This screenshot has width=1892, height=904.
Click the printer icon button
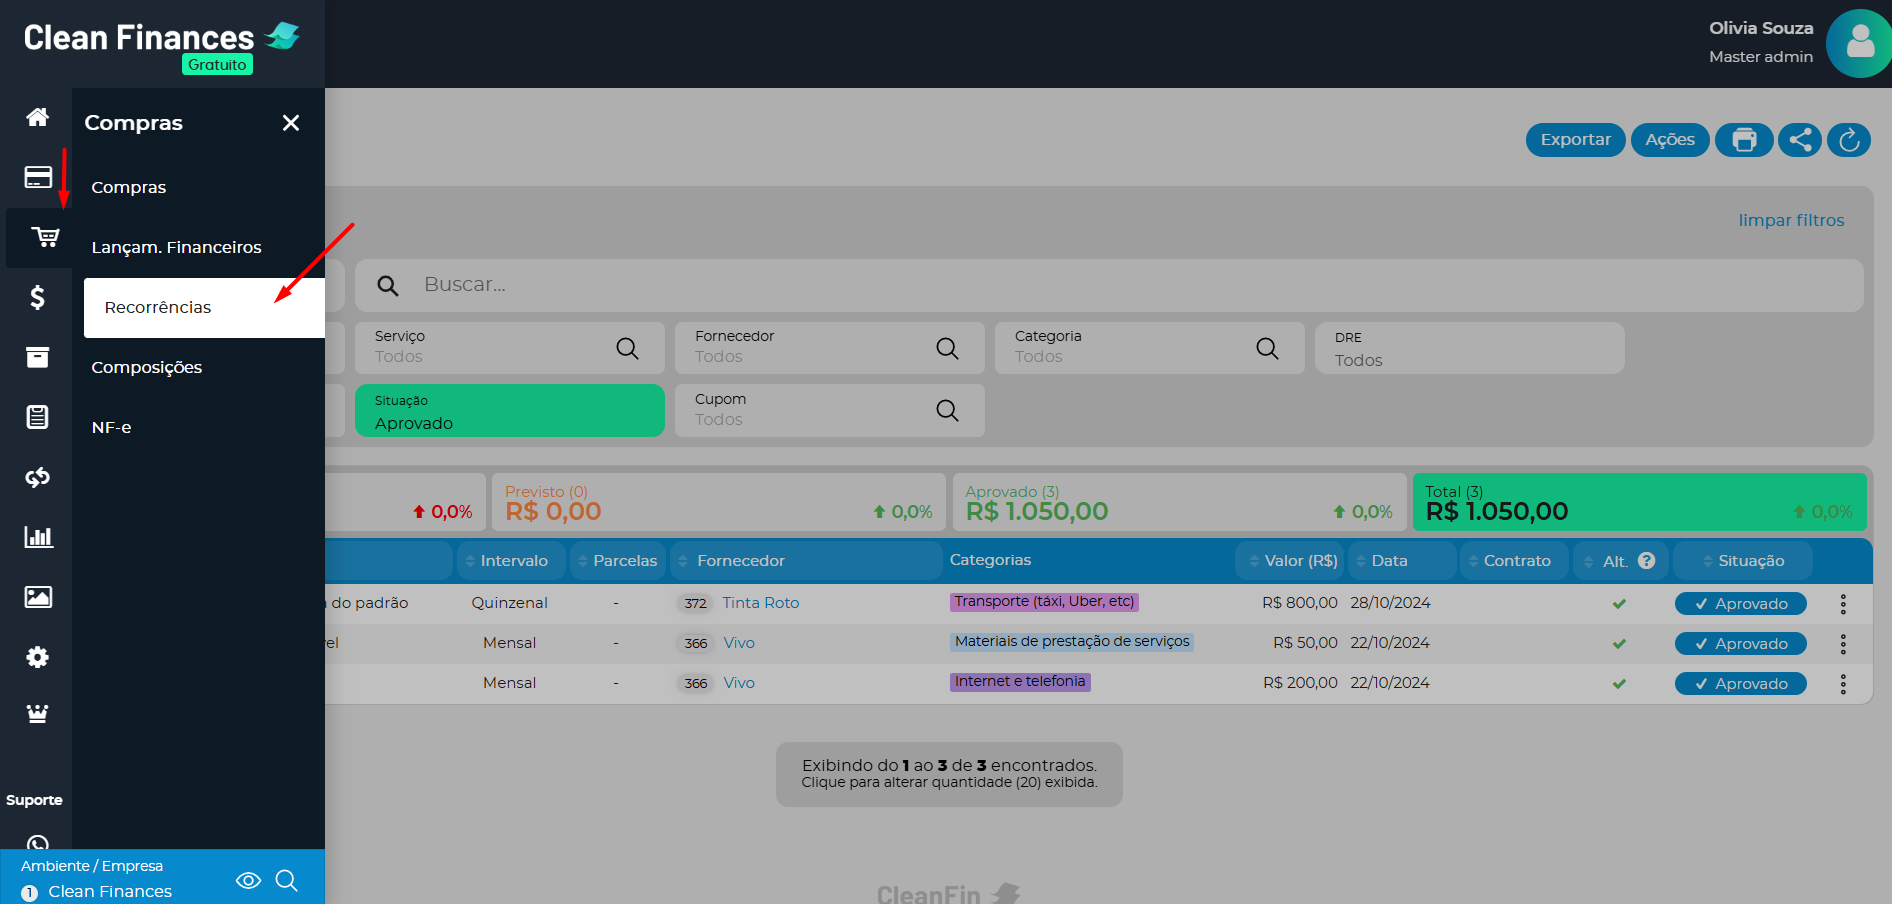[x=1744, y=140]
